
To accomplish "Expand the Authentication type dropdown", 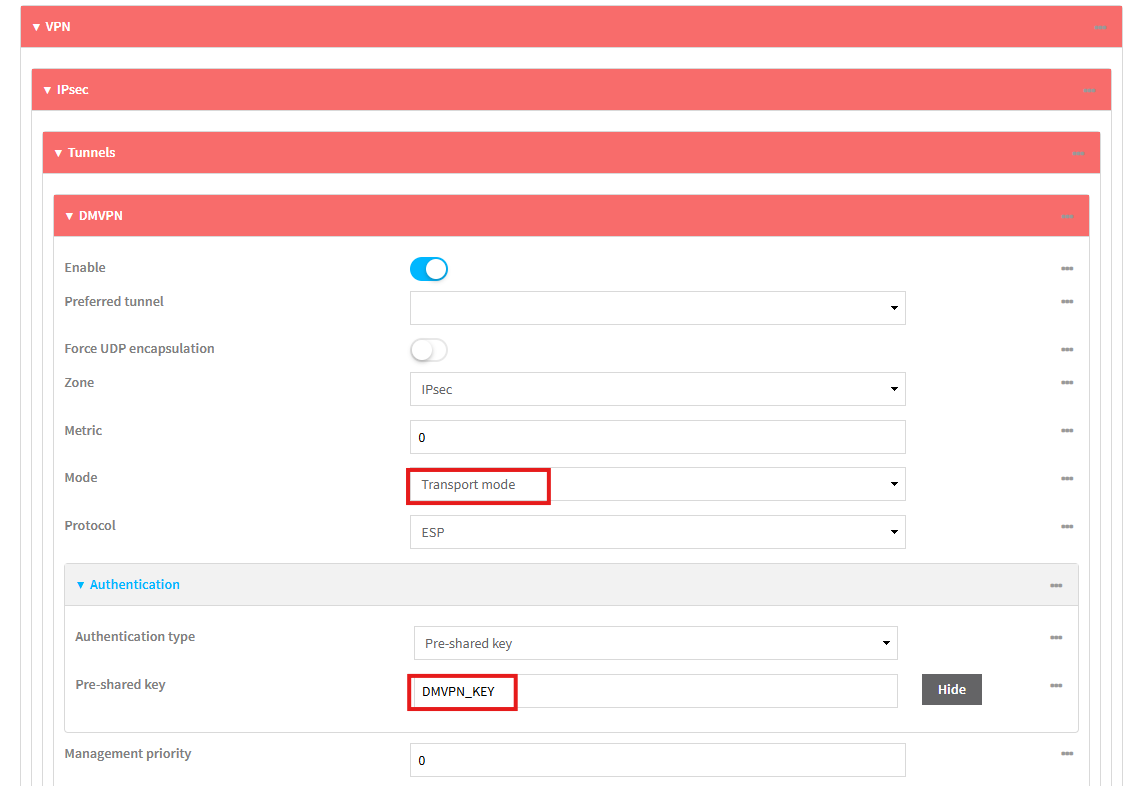I will pos(655,643).
